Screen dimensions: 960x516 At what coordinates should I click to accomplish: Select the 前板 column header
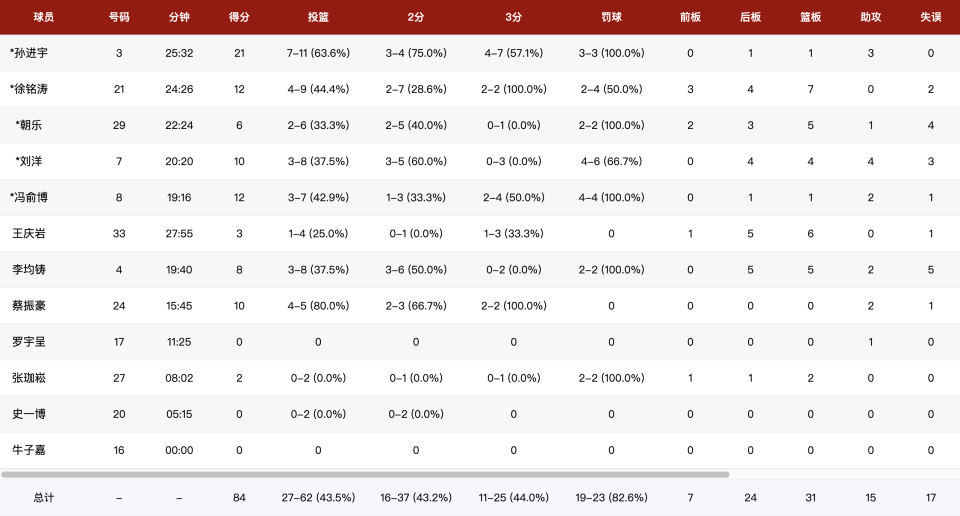690,17
